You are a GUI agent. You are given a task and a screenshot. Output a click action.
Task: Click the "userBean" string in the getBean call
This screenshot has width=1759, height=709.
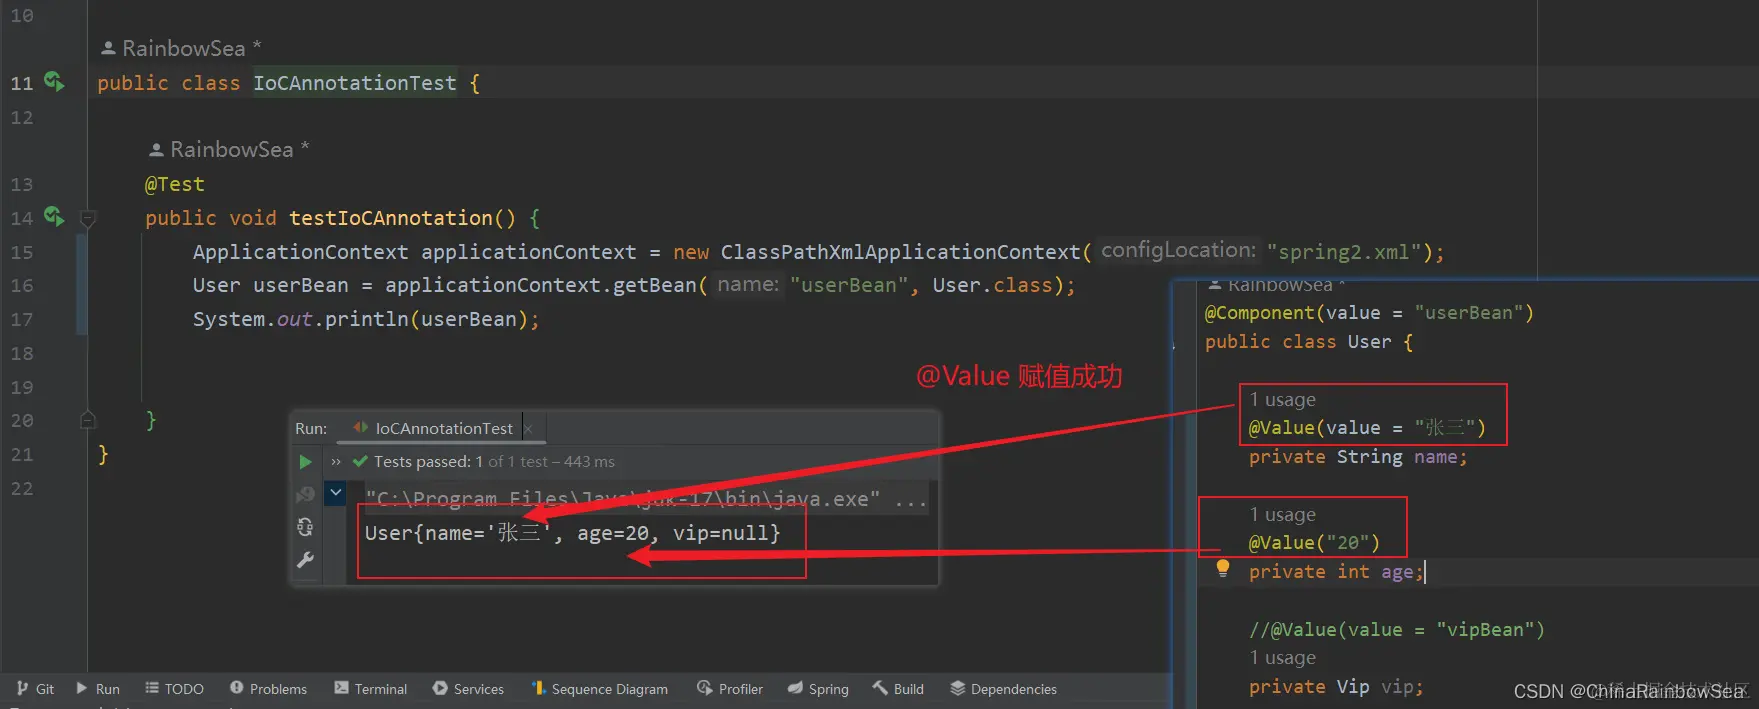pyautogui.click(x=849, y=286)
